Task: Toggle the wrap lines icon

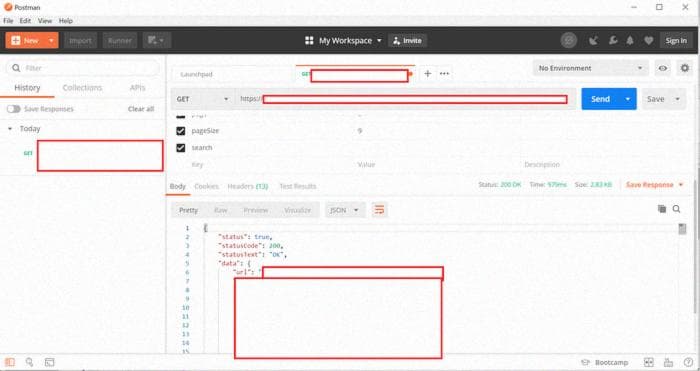Action: [x=379, y=210]
